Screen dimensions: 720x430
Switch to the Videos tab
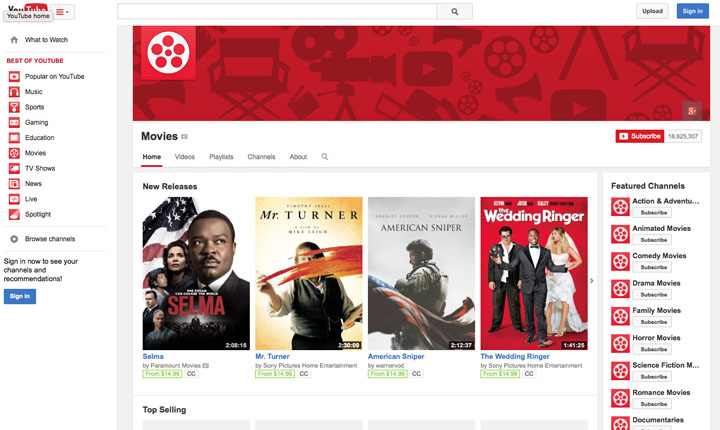pyautogui.click(x=185, y=158)
